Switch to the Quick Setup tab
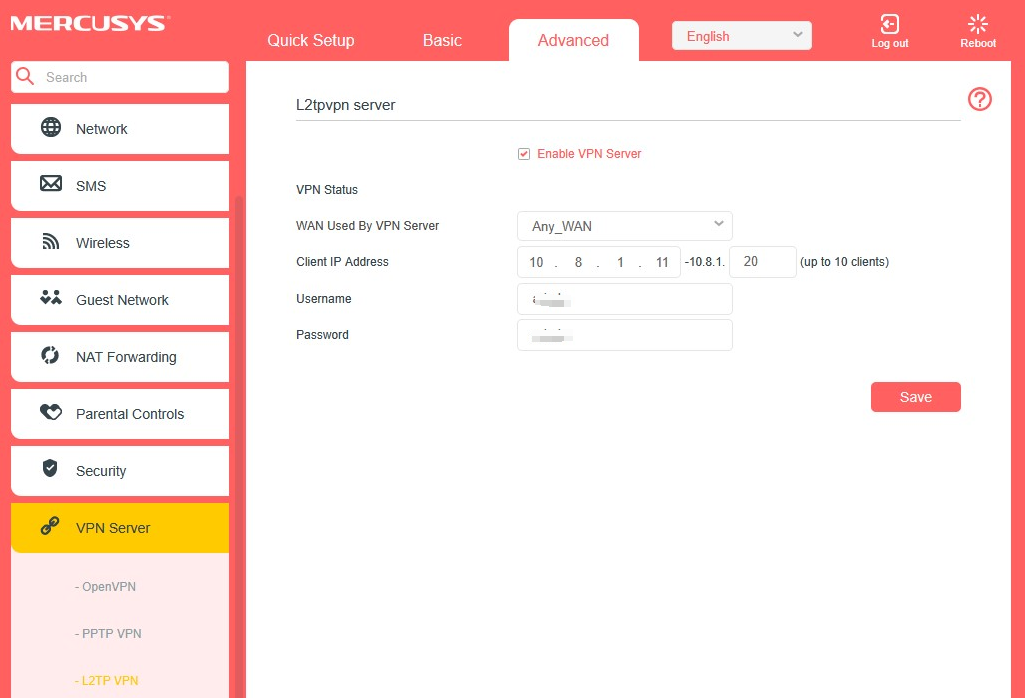 (x=310, y=40)
